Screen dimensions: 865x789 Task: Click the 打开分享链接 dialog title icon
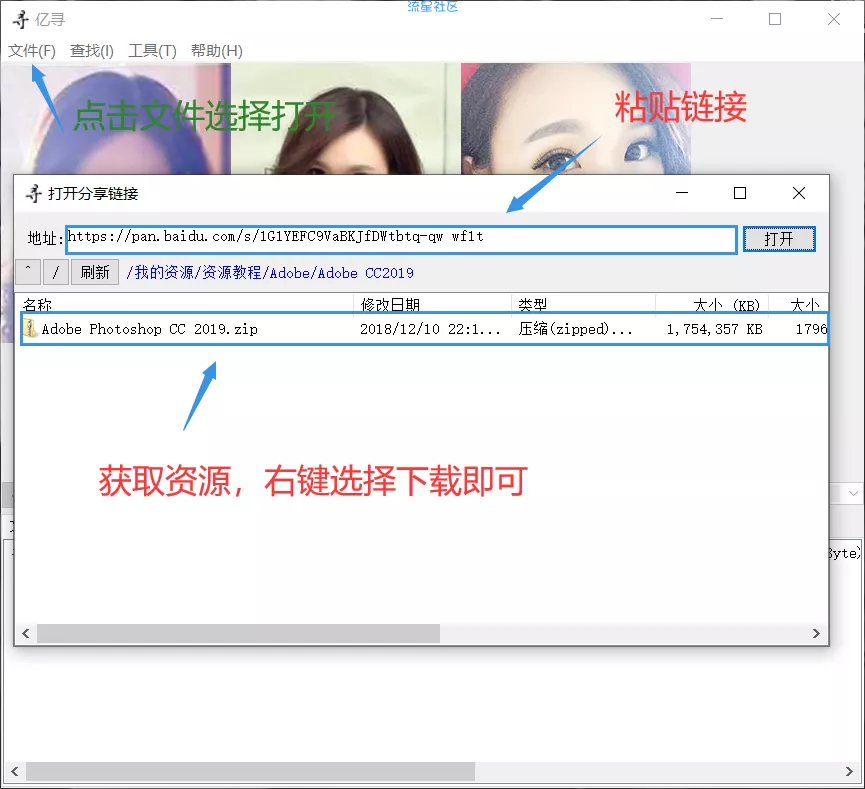34,194
